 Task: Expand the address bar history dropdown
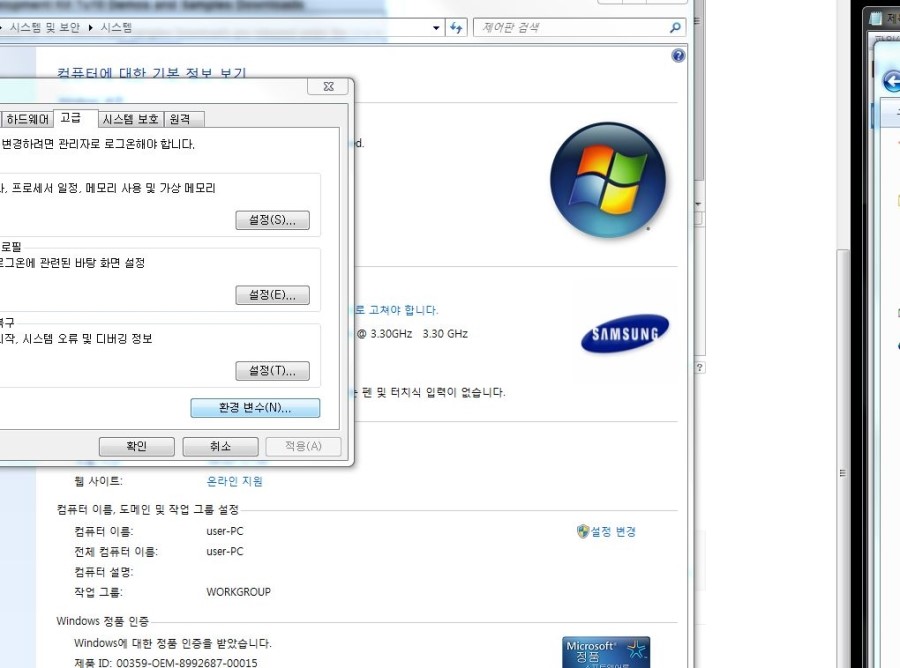436,28
